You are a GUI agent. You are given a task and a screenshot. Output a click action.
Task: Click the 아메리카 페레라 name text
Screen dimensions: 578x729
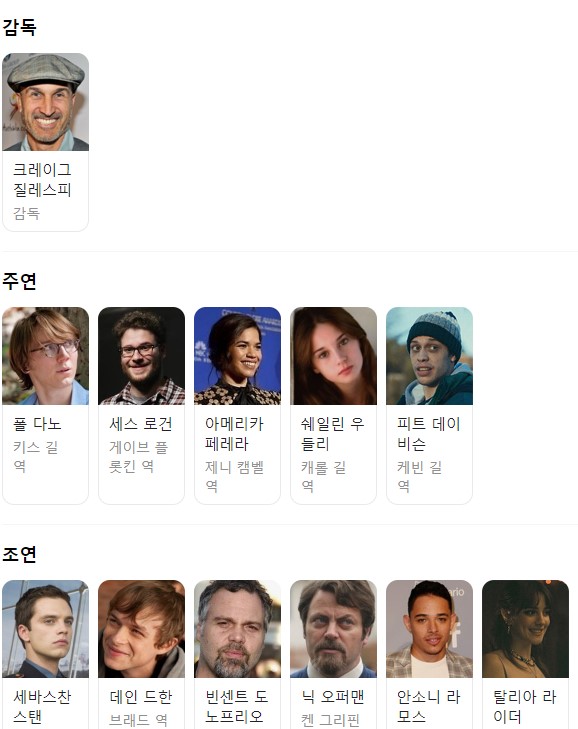pyautogui.click(x=234, y=433)
